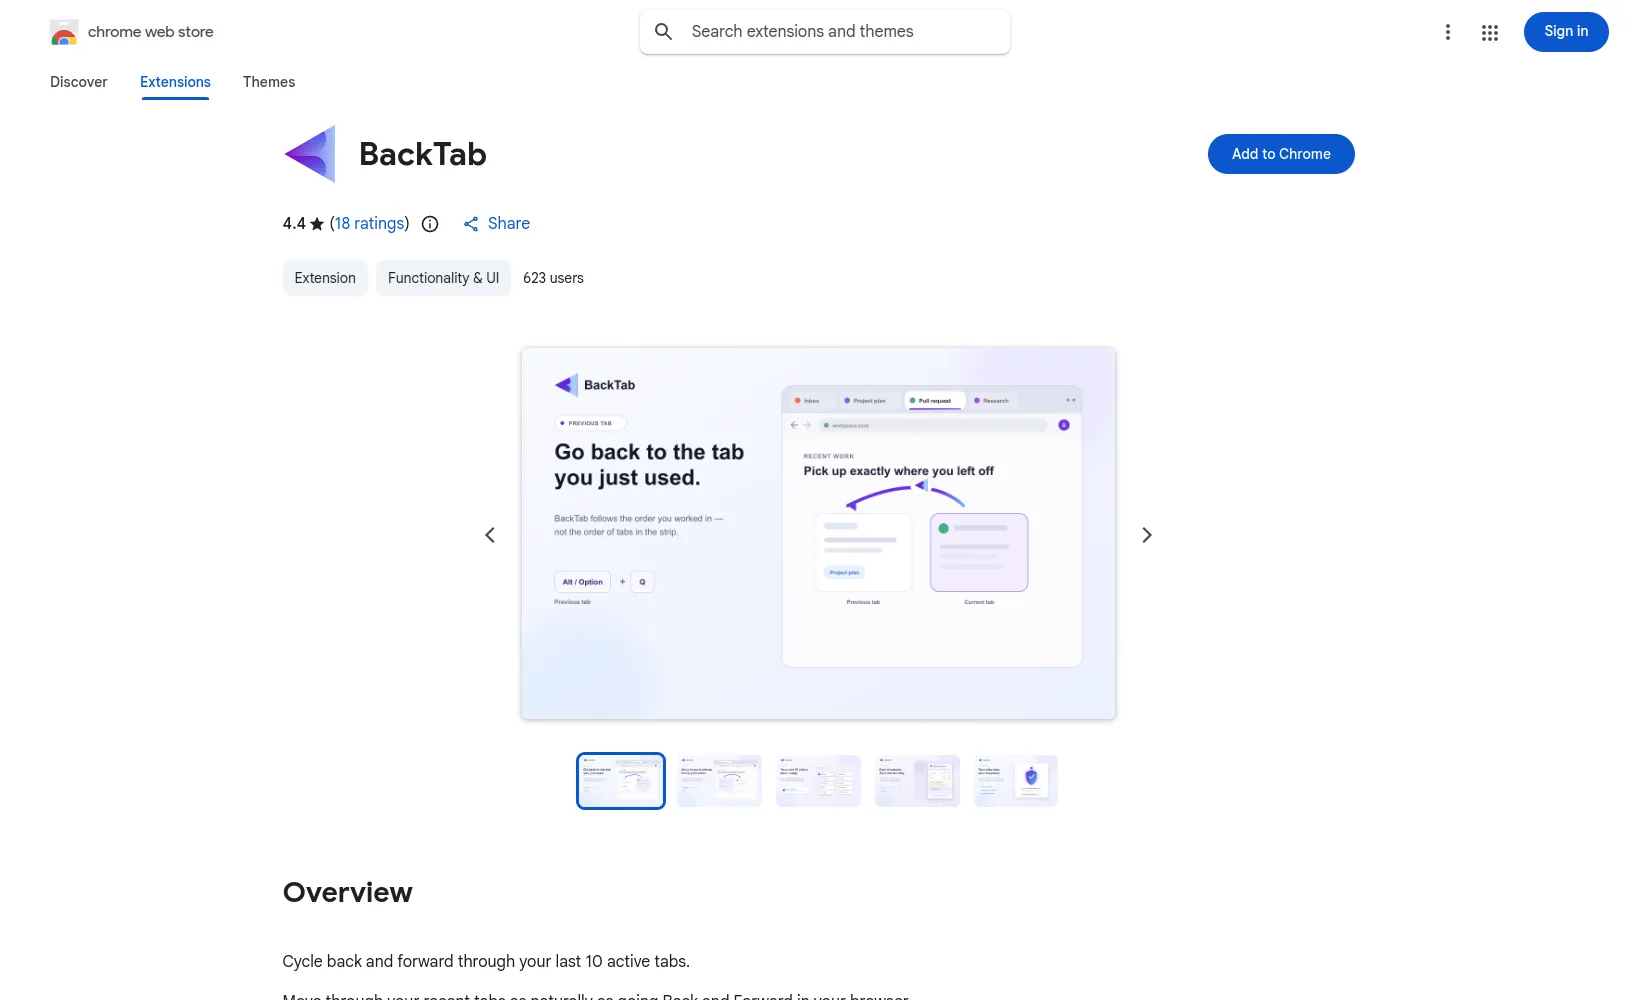
Task: Click the main BackTab promo screenshot
Action: (x=818, y=533)
